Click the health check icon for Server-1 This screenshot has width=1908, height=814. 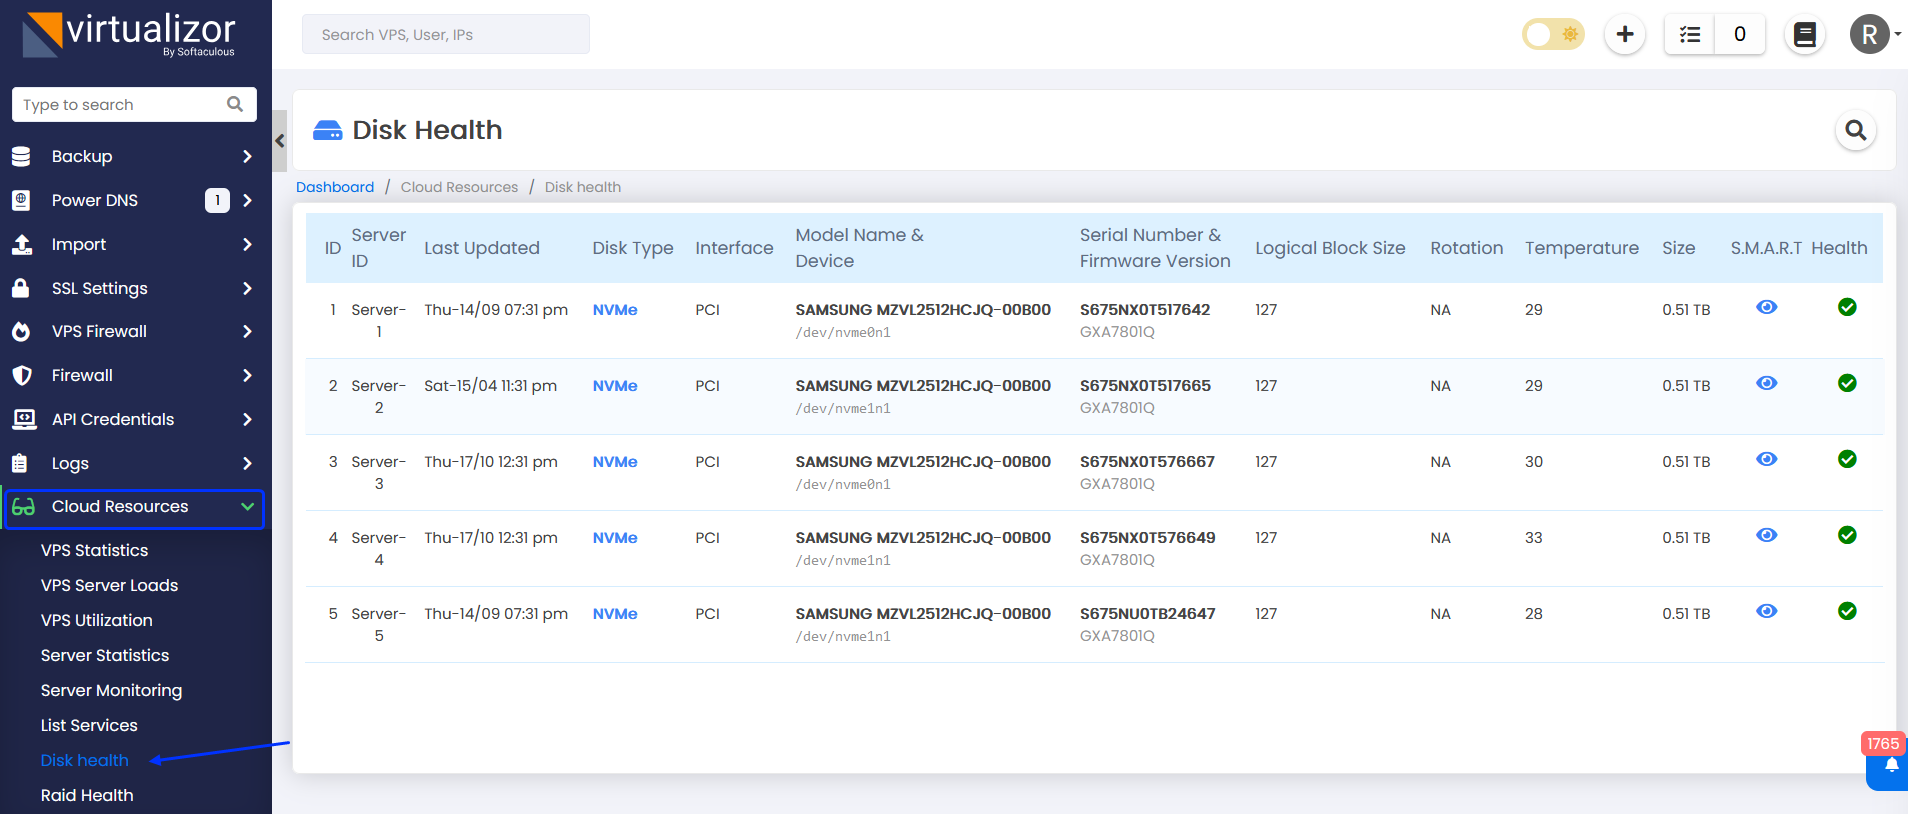point(1847,307)
